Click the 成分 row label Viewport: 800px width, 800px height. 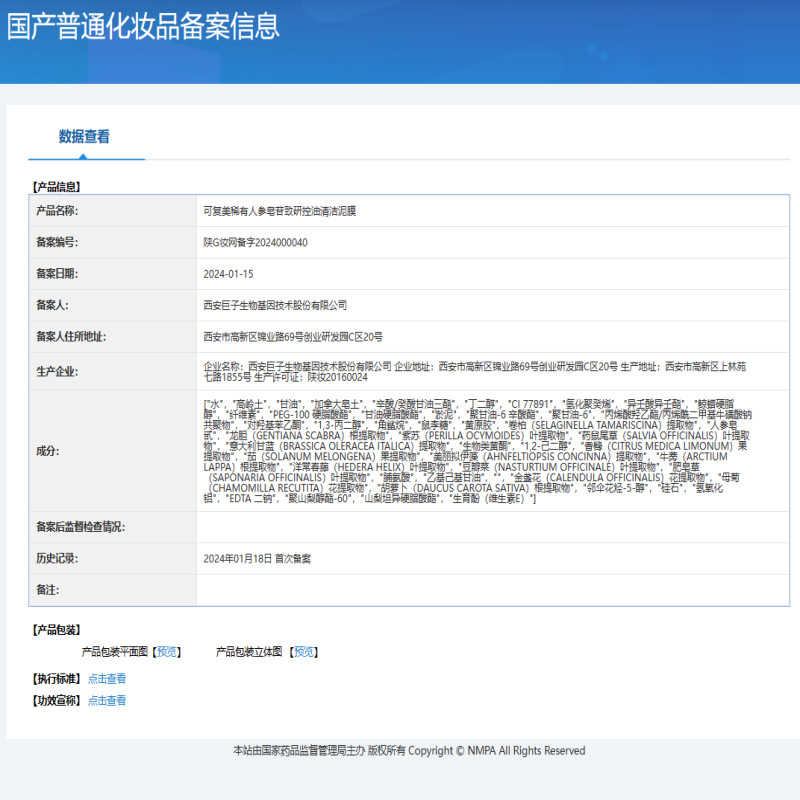(x=48, y=451)
